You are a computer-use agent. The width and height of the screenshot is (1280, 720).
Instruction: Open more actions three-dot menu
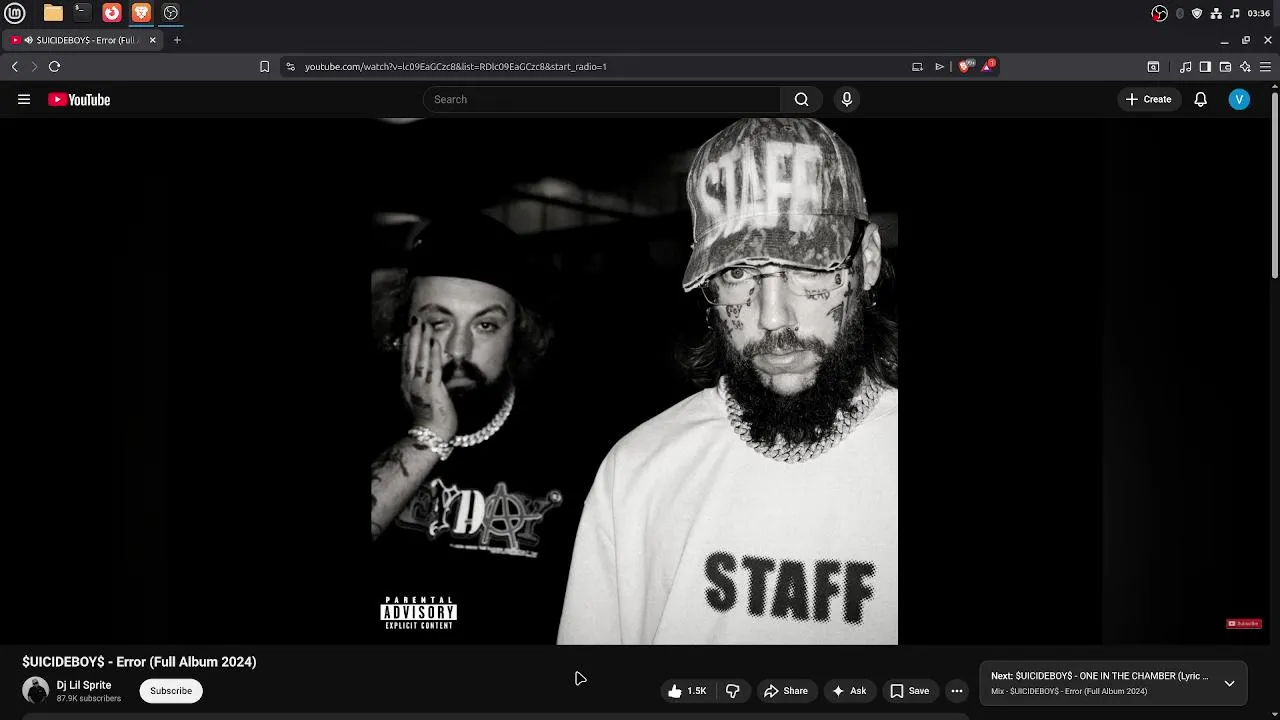[957, 691]
